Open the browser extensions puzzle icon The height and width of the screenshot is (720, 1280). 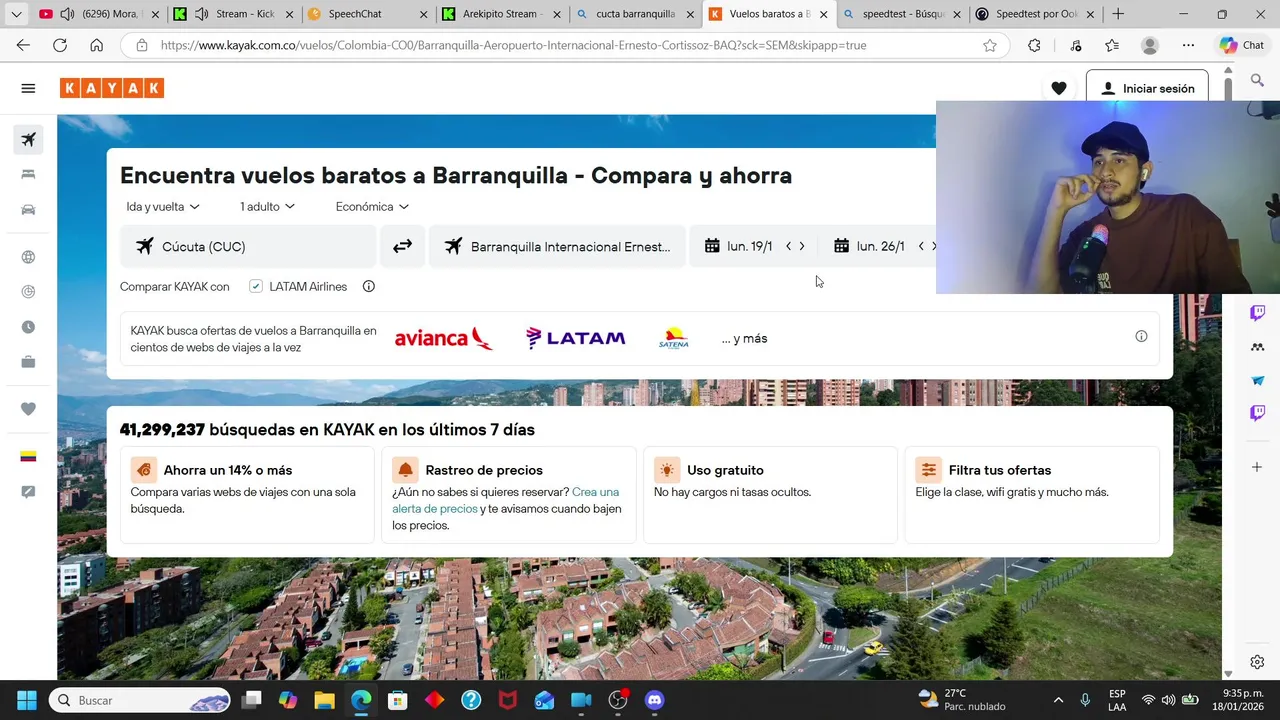pyautogui.click(x=1034, y=45)
